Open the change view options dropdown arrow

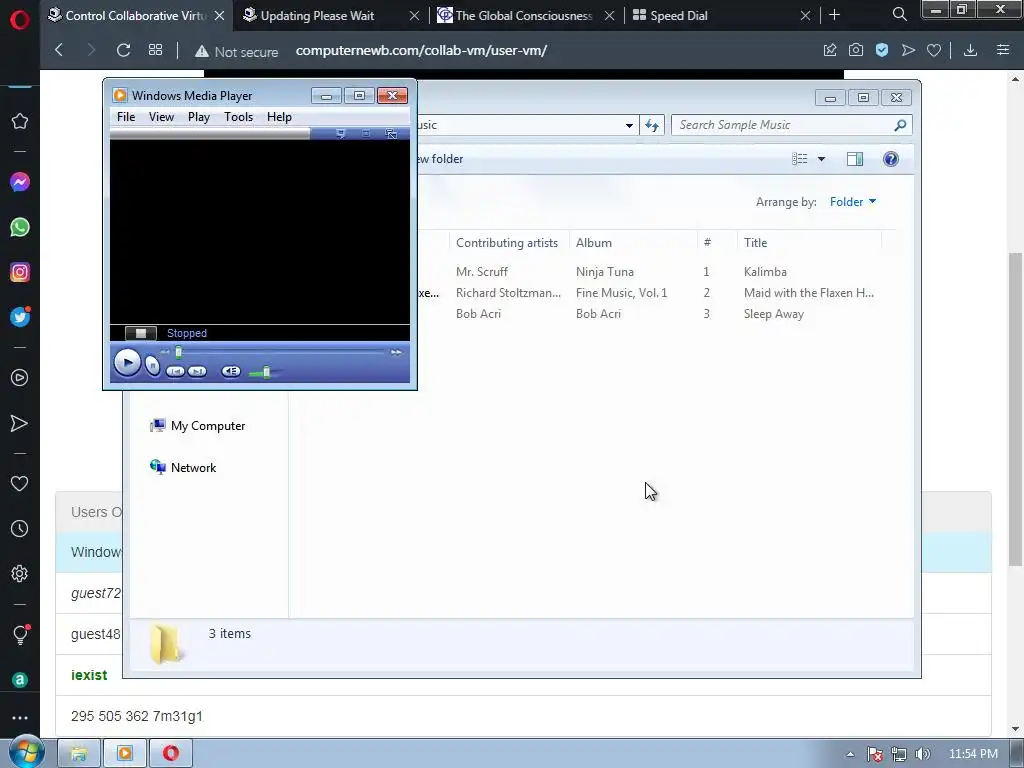point(822,159)
